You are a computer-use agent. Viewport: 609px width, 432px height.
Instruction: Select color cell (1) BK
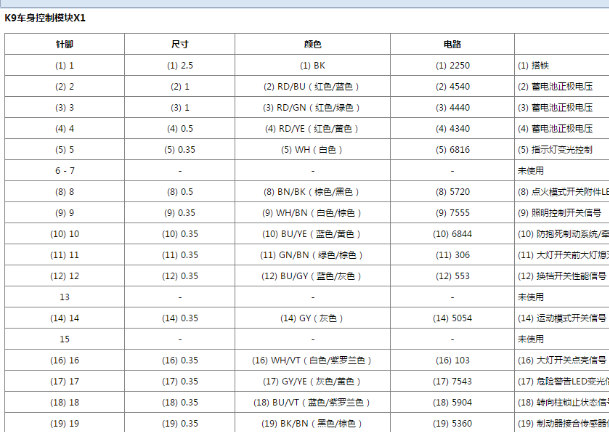click(x=313, y=65)
